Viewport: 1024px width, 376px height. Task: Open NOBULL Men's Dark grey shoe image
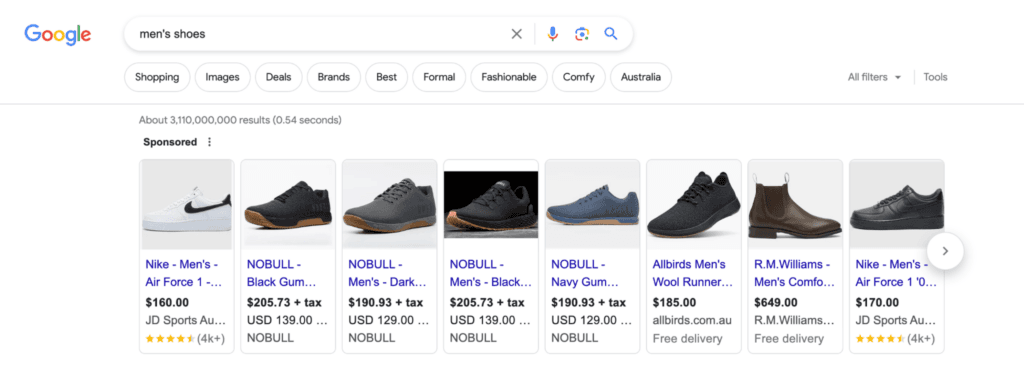tap(389, 204)
